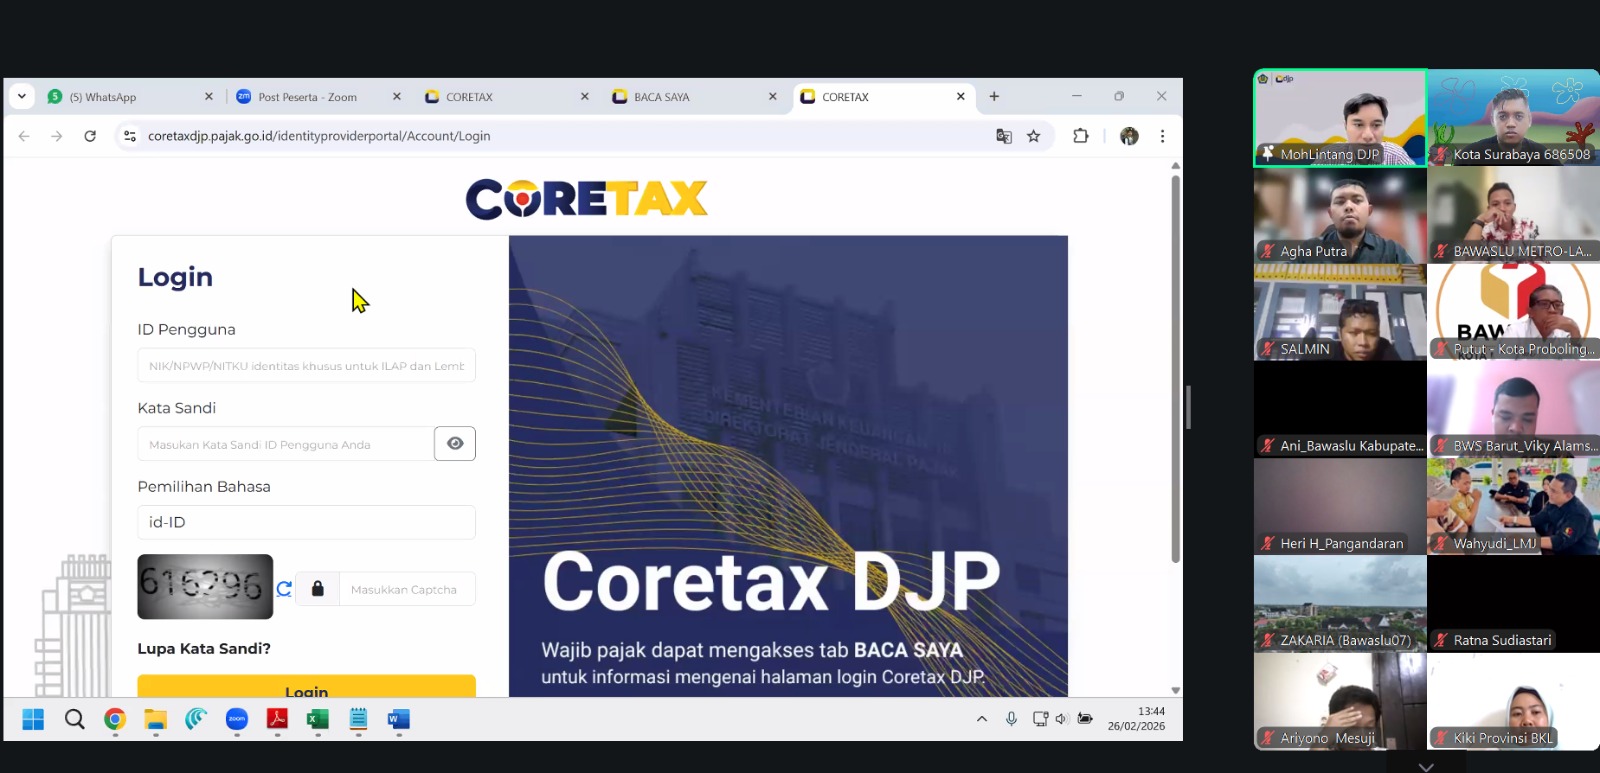Switch to the WhatsApp tab
Image resolution: width=1600 pixels, height=773 pixels.
[x=129, y=97]
